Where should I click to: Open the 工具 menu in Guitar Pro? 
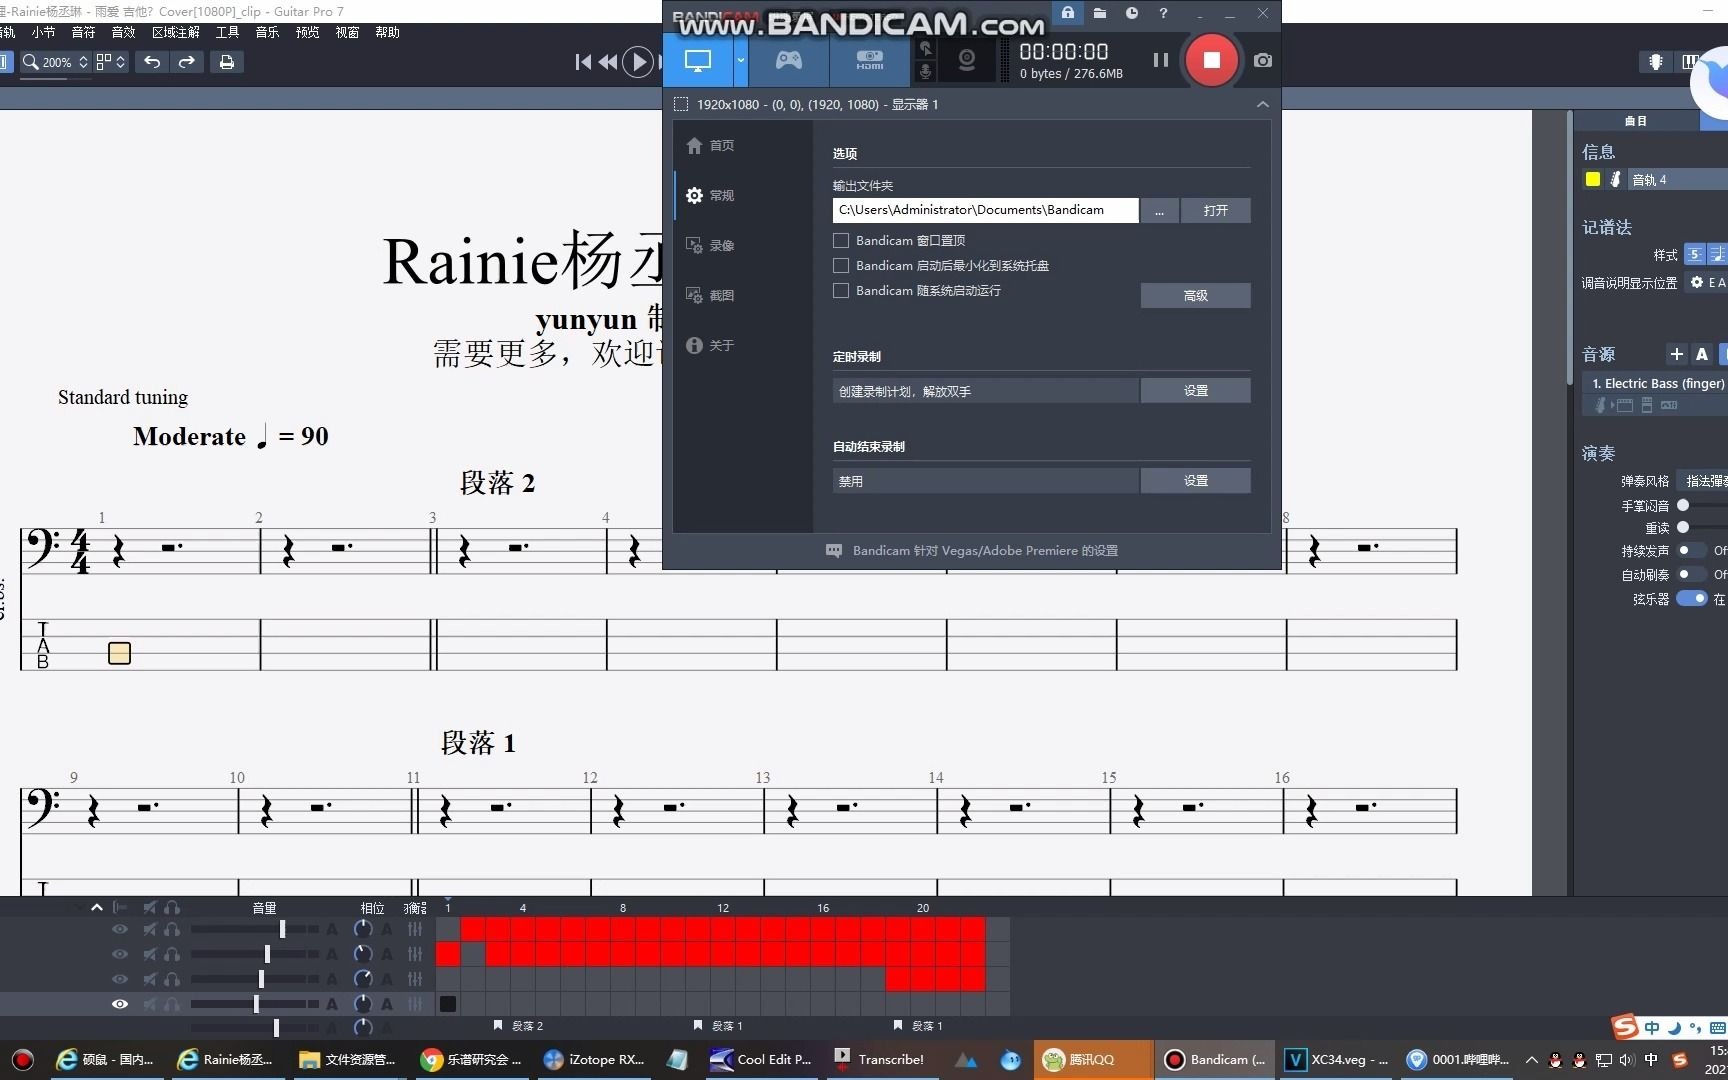[x=227, y=33]
